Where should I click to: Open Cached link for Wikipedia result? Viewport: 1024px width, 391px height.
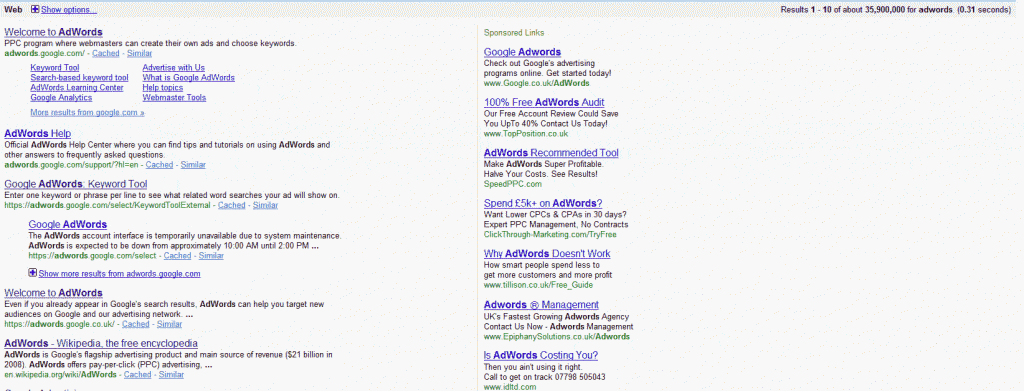(137, 375)
